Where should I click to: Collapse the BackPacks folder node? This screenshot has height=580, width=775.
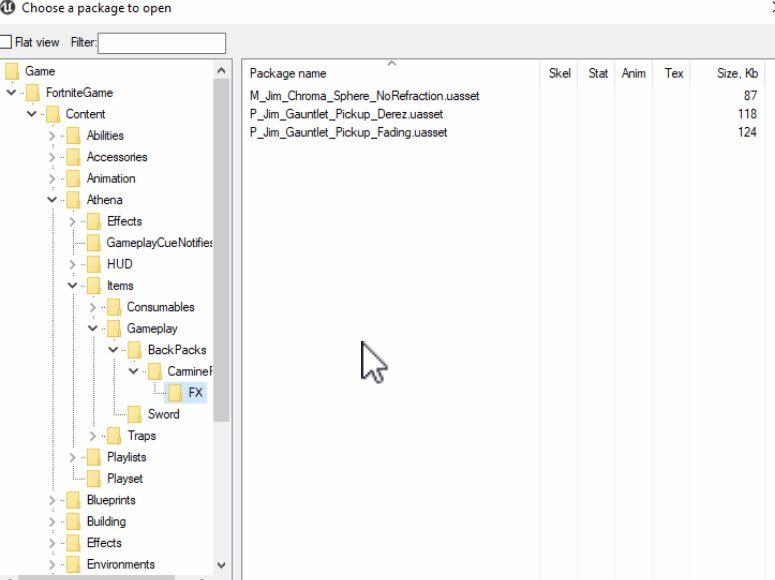click(x=113, y=350)
